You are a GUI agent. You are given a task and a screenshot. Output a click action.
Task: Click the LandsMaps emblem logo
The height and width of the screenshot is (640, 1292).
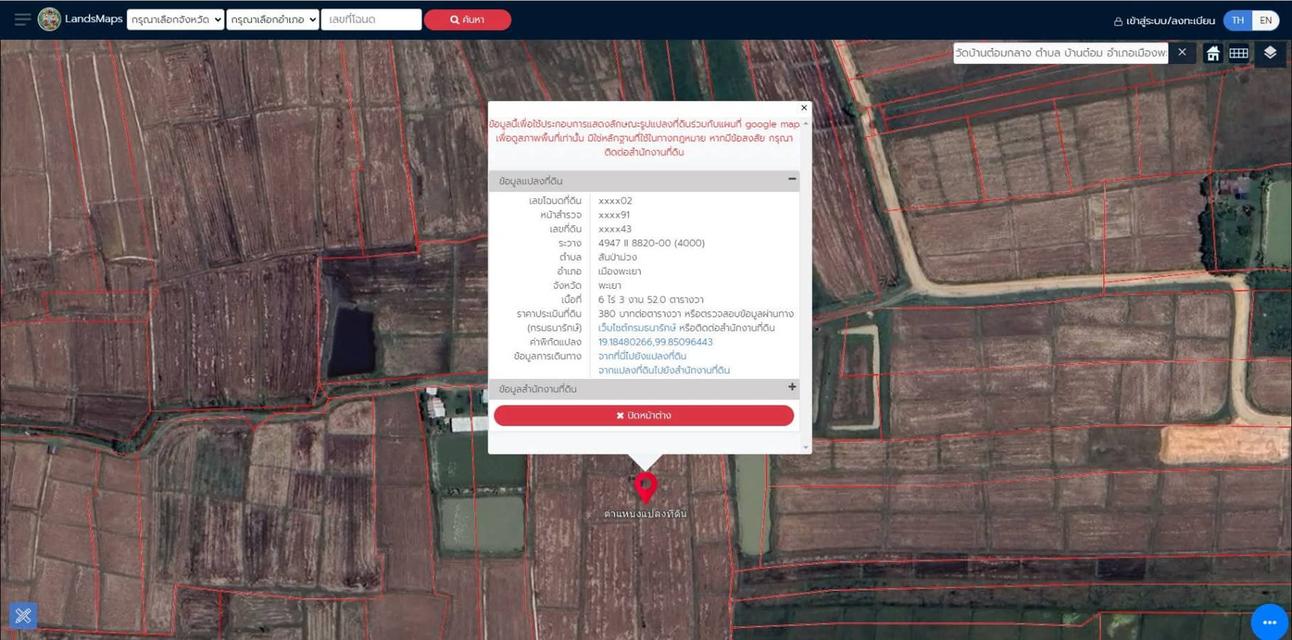[x=49, y=19]
